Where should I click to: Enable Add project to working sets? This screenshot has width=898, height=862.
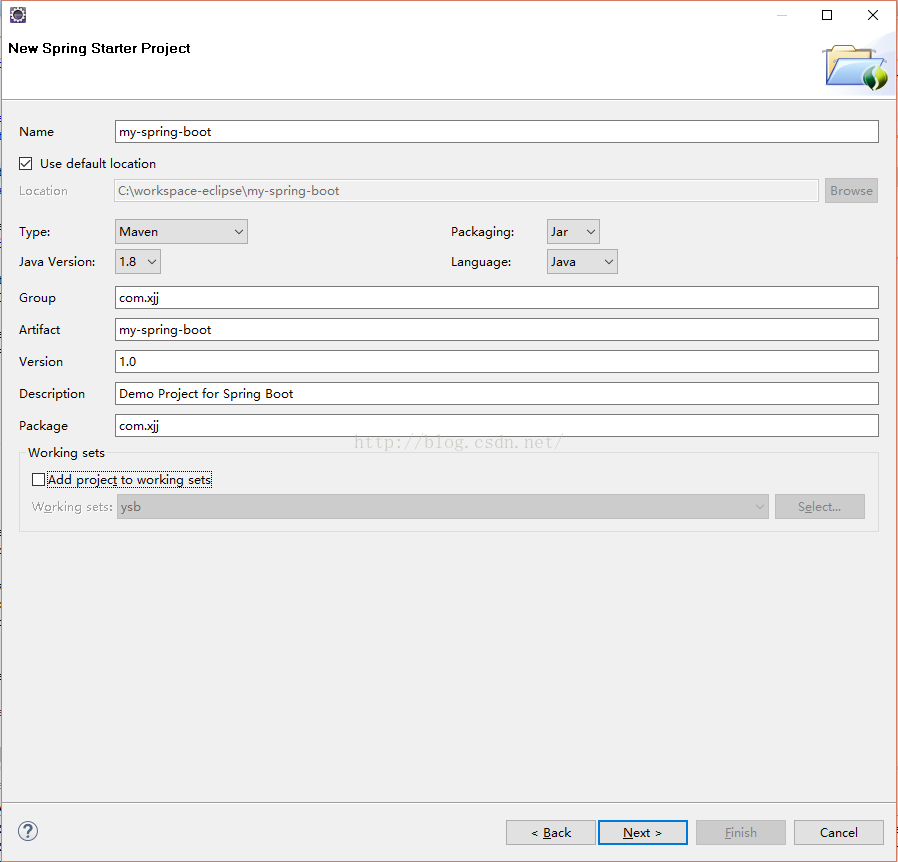click(x=38, y=479)
